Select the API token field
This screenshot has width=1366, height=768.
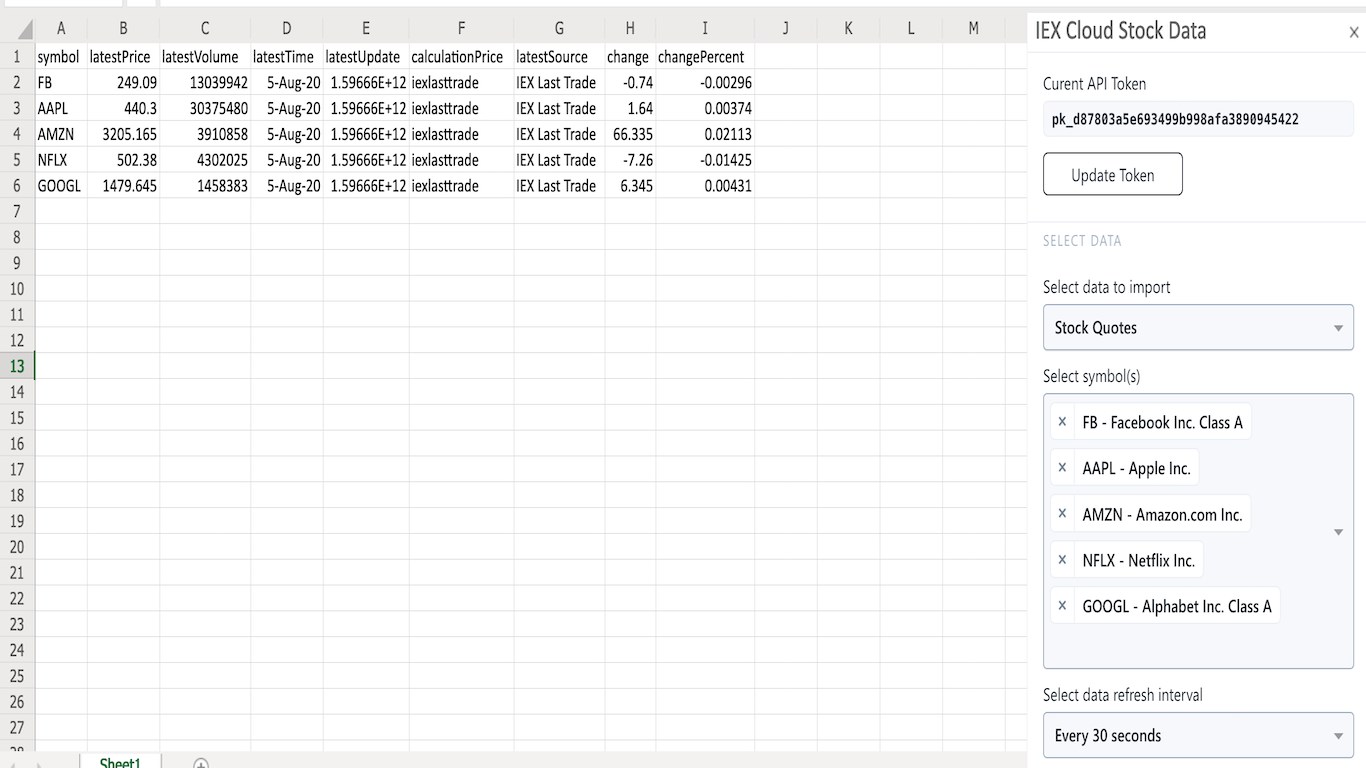(x=1198, y=119)
